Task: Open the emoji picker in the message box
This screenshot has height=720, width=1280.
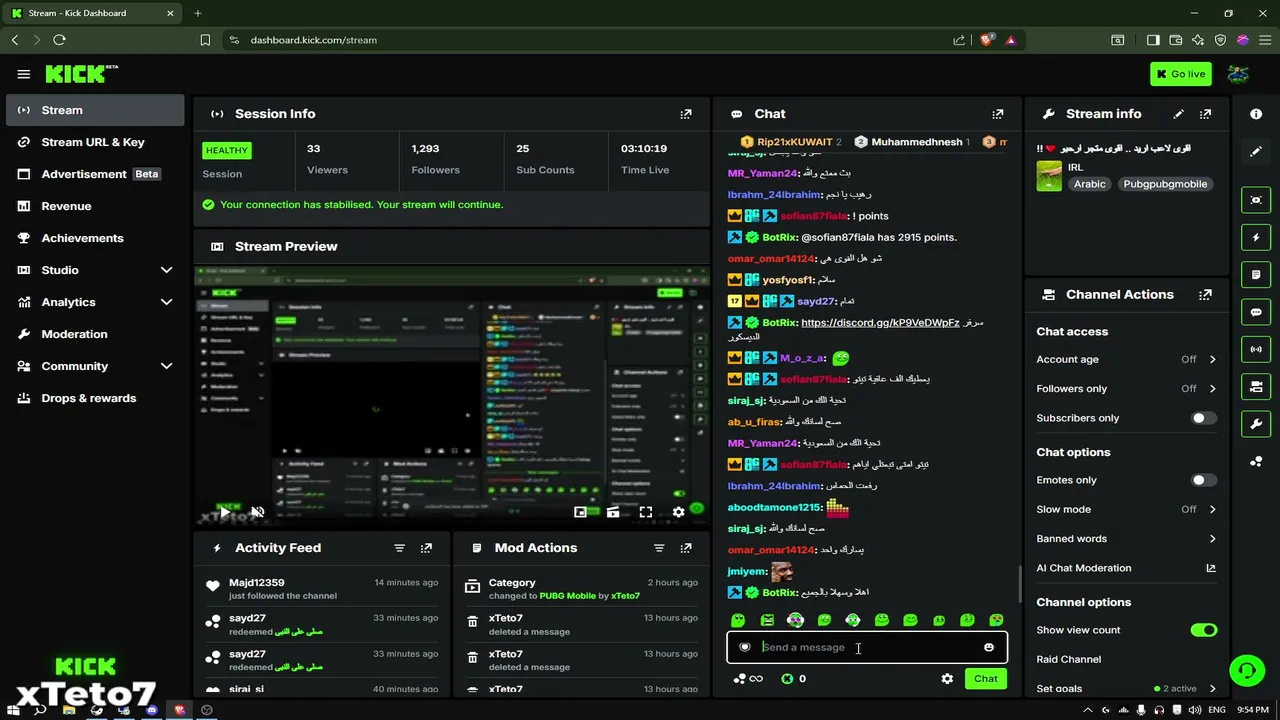Action: (x=989, y=647)
